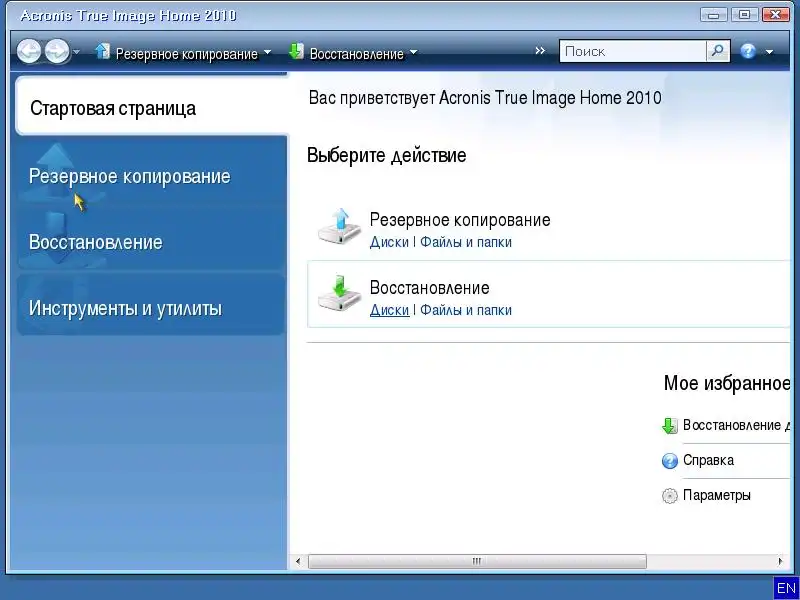This screenshot has width=800, height=600.
Task: Click the Резервное копирование action heading
Action: 460,220
